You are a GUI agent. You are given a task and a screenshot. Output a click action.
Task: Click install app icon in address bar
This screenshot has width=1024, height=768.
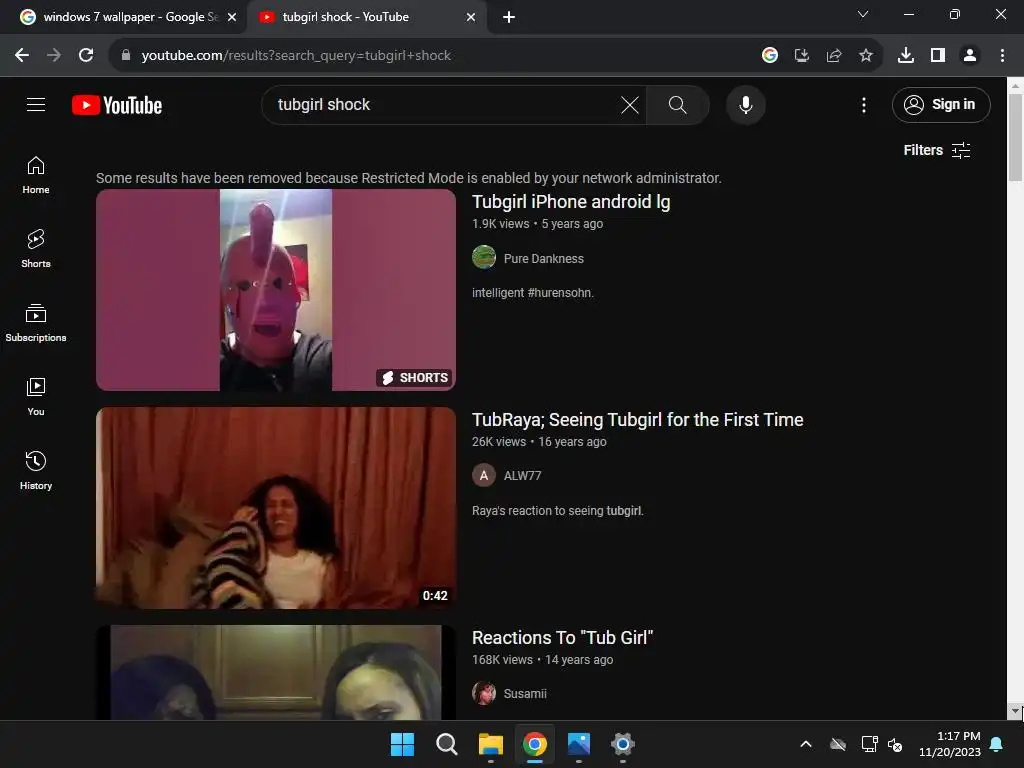(x=802, y=56)
